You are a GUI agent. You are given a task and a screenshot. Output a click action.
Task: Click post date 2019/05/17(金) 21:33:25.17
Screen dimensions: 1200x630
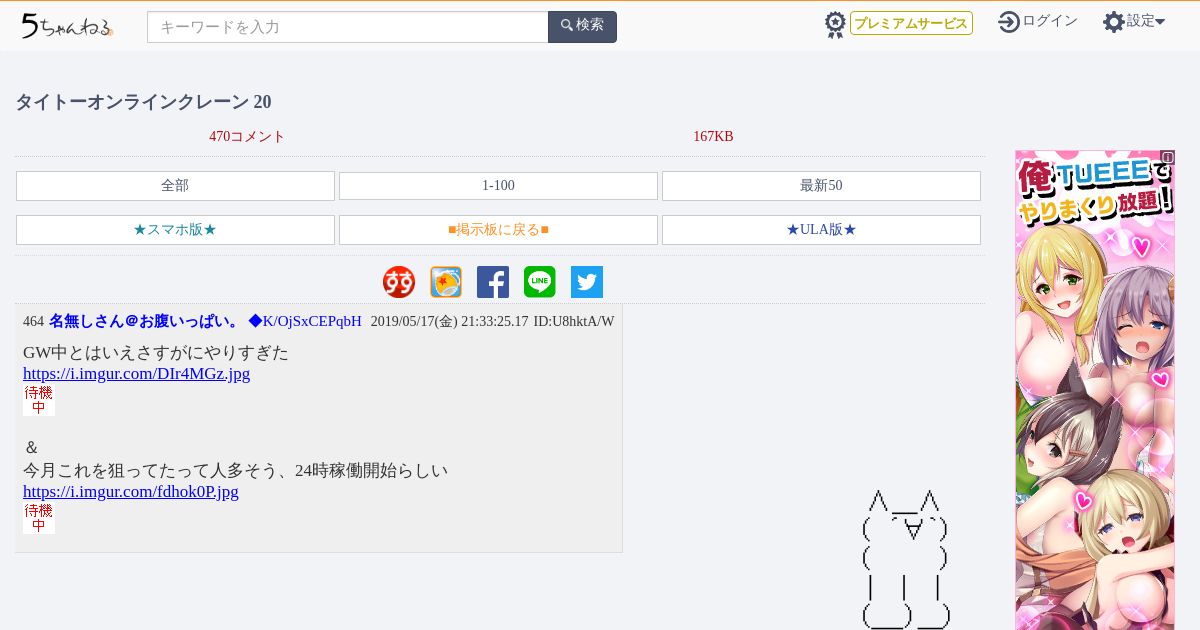tap(449, 322)
